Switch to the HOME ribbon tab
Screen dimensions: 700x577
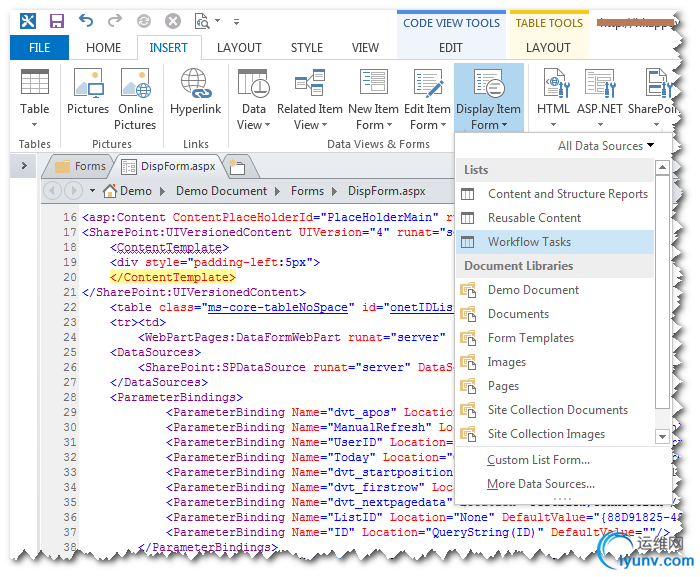104,47
